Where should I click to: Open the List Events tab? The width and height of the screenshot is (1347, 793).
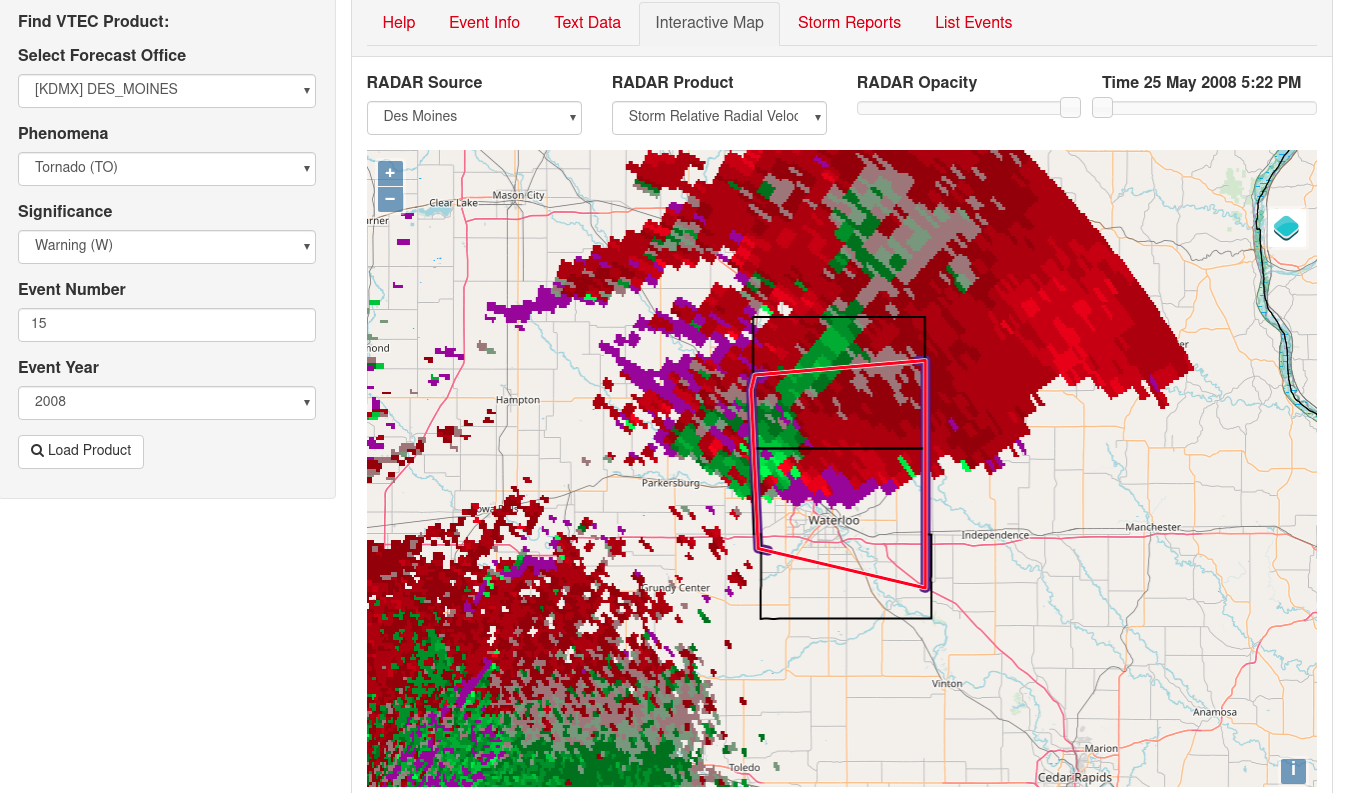click(x=973, y=23)
